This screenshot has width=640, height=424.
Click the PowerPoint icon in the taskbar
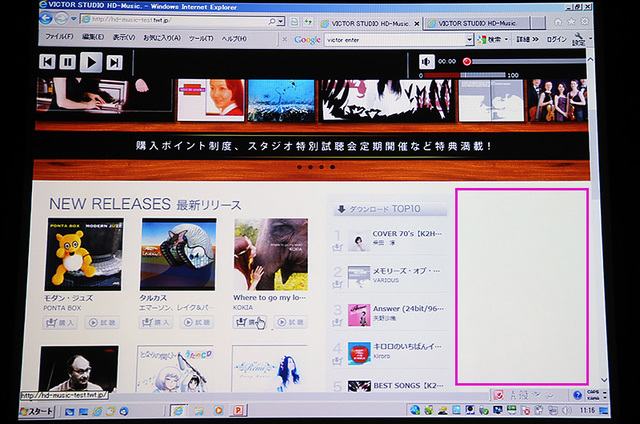pyautogui.click(x=238, y=410)
